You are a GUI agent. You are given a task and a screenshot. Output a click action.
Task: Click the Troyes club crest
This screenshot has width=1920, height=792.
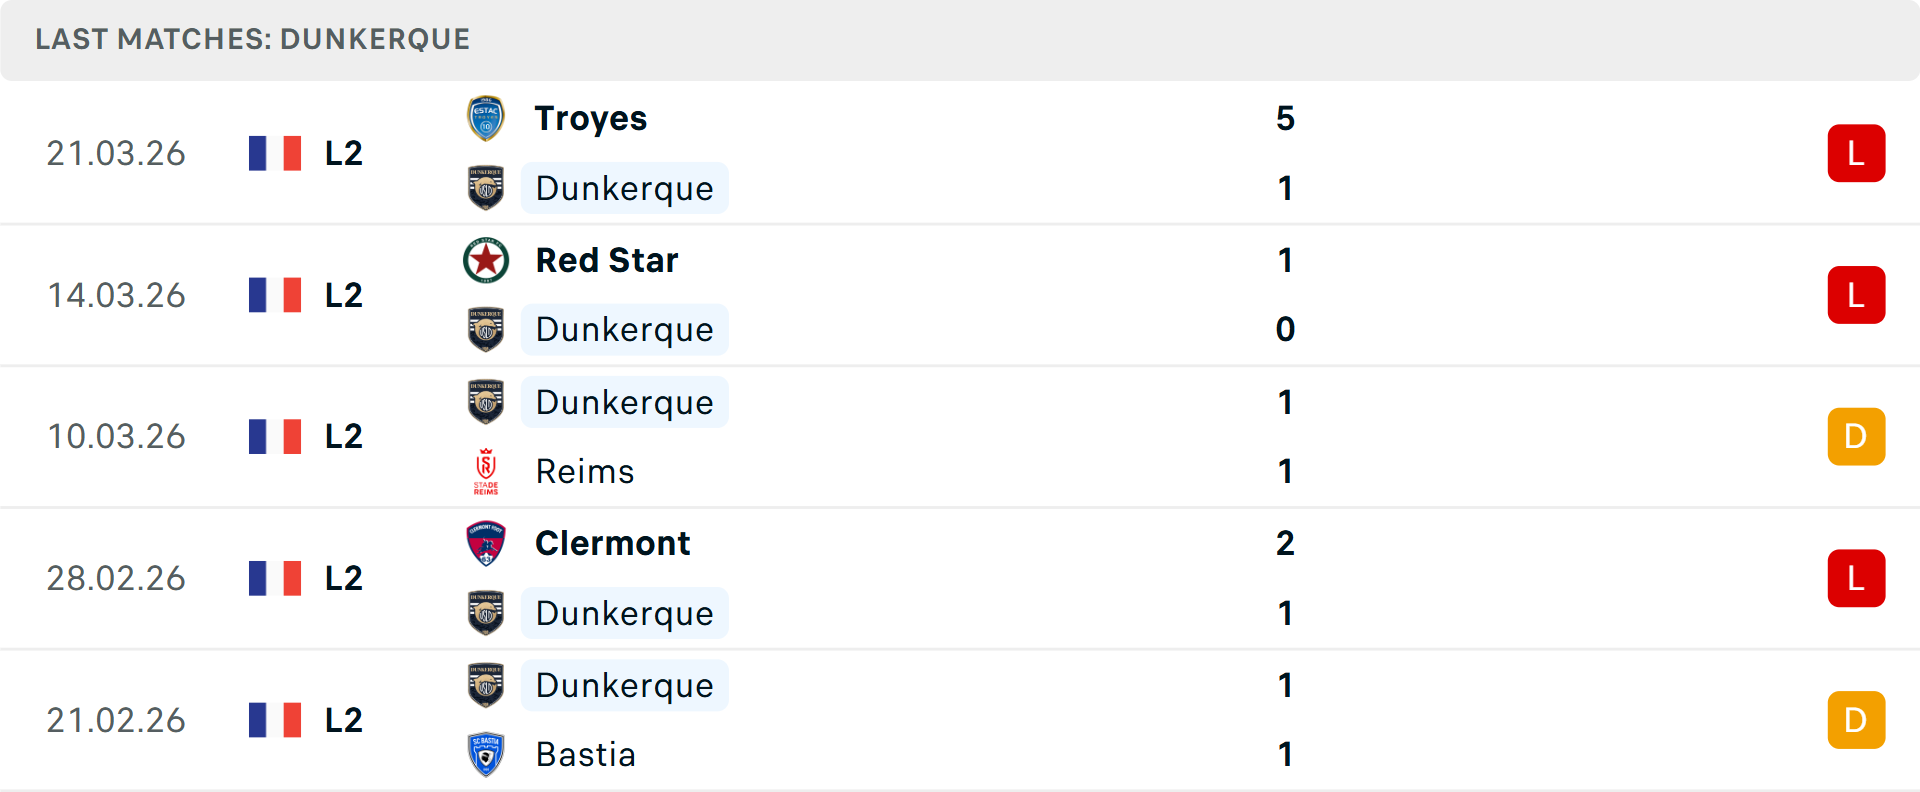[x=486, y=119]
